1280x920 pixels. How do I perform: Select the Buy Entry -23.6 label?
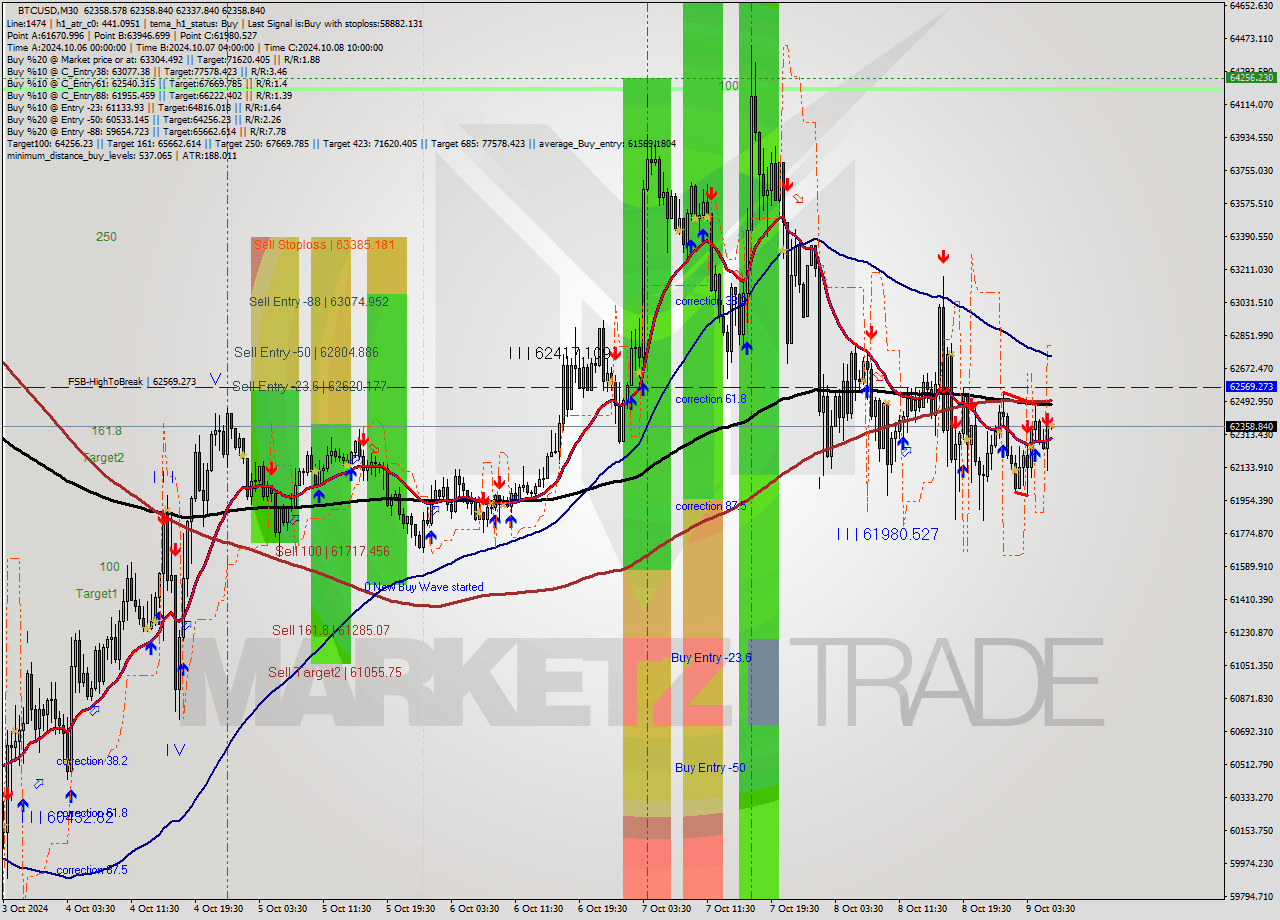point(711,657)
